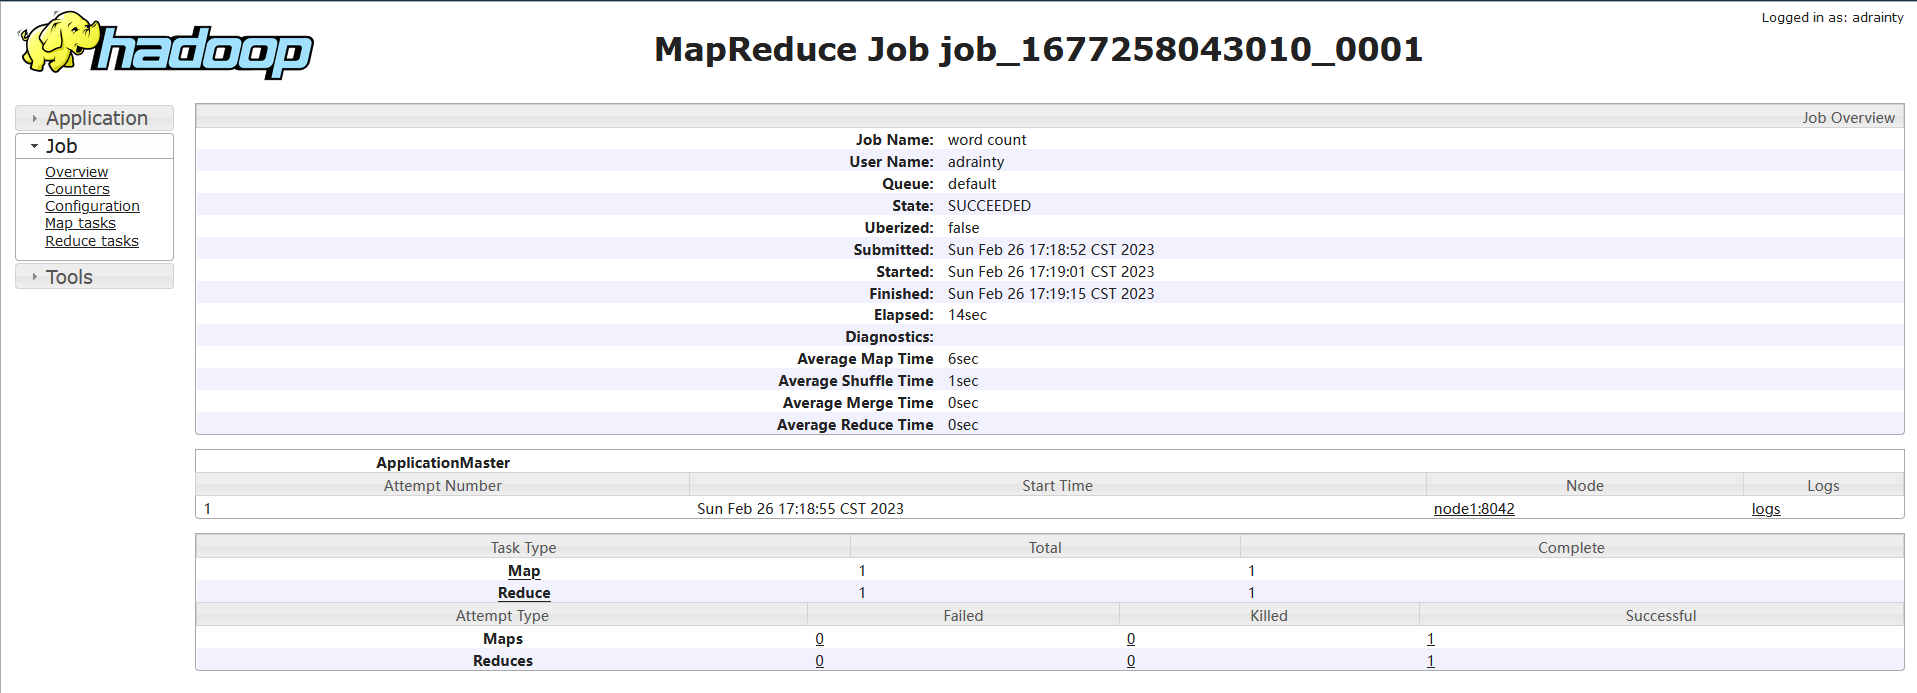Viewport: 1917px width, 693px height.
Task: Open failed Maps attempts count
Action: [x=820, y=639]
